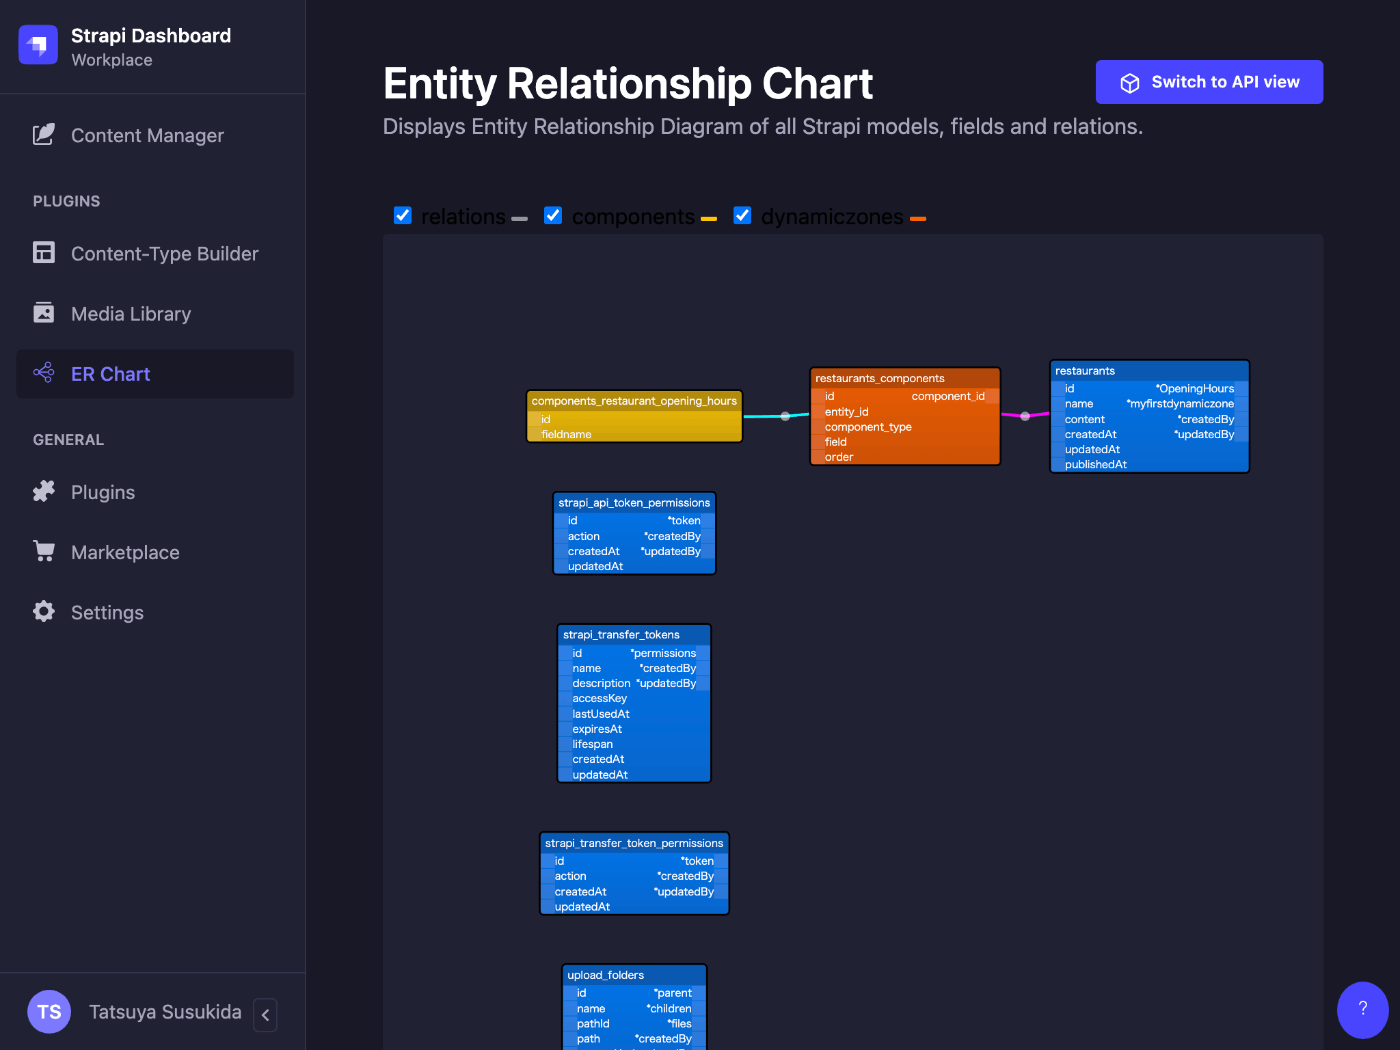Open Settings in the sidebar
The height and width of the screenshot is (1050, 1400).
(155, 612)
